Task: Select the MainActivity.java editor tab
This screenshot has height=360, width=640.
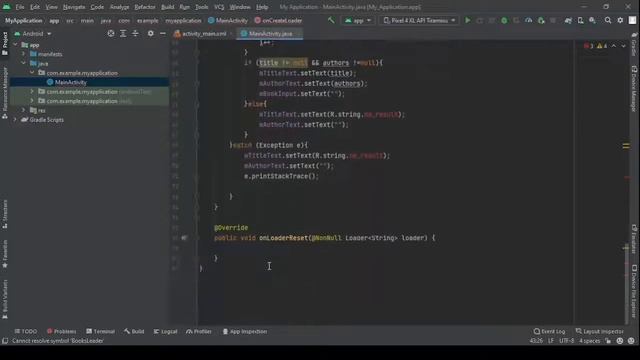Action: click(x=270, y=33)
